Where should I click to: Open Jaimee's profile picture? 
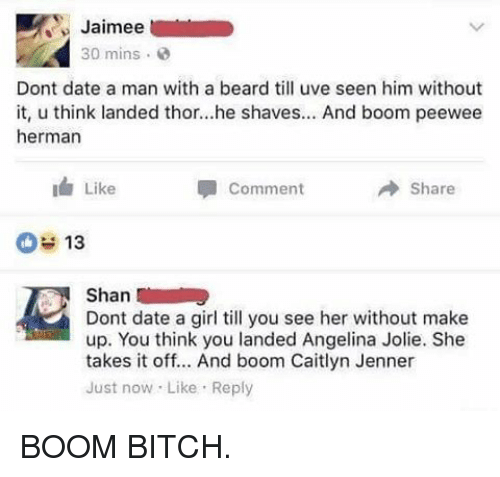coord(43,40)
